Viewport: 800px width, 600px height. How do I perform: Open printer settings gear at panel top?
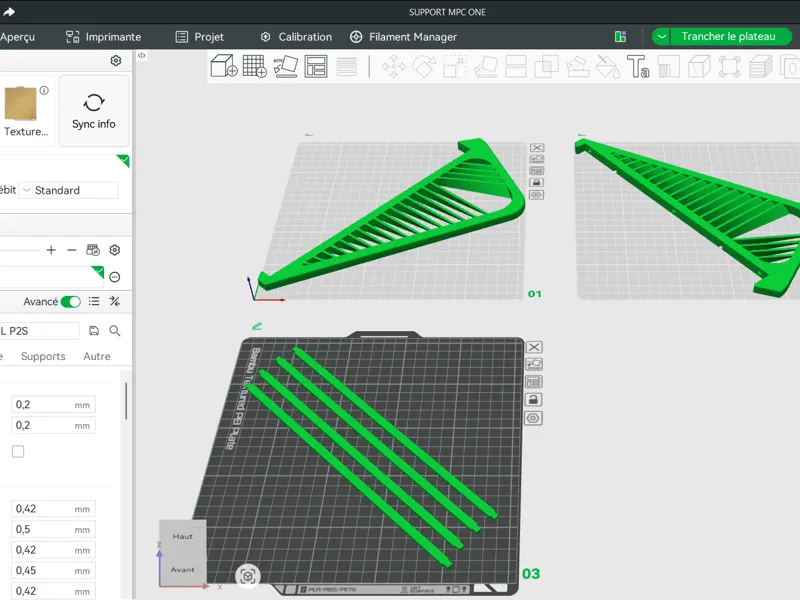[116, 61]
